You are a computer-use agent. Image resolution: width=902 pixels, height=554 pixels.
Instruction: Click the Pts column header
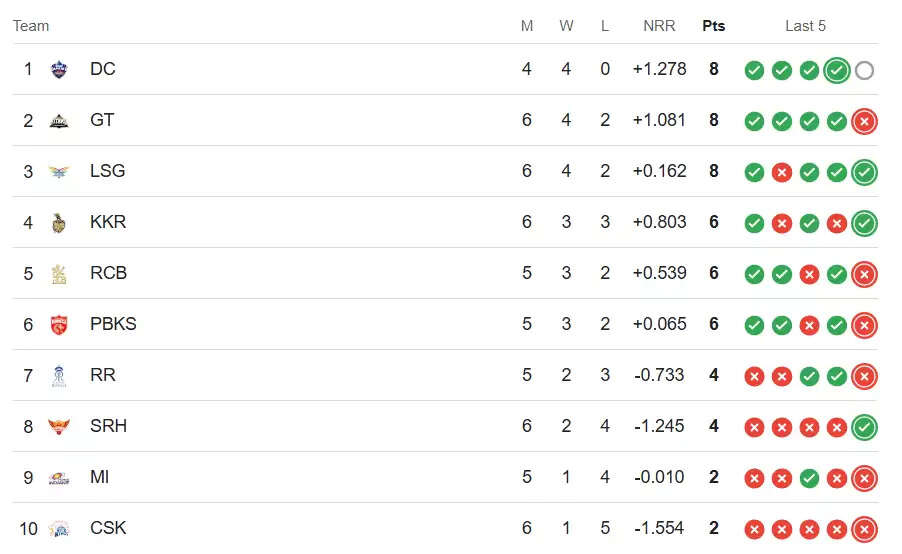713,26
